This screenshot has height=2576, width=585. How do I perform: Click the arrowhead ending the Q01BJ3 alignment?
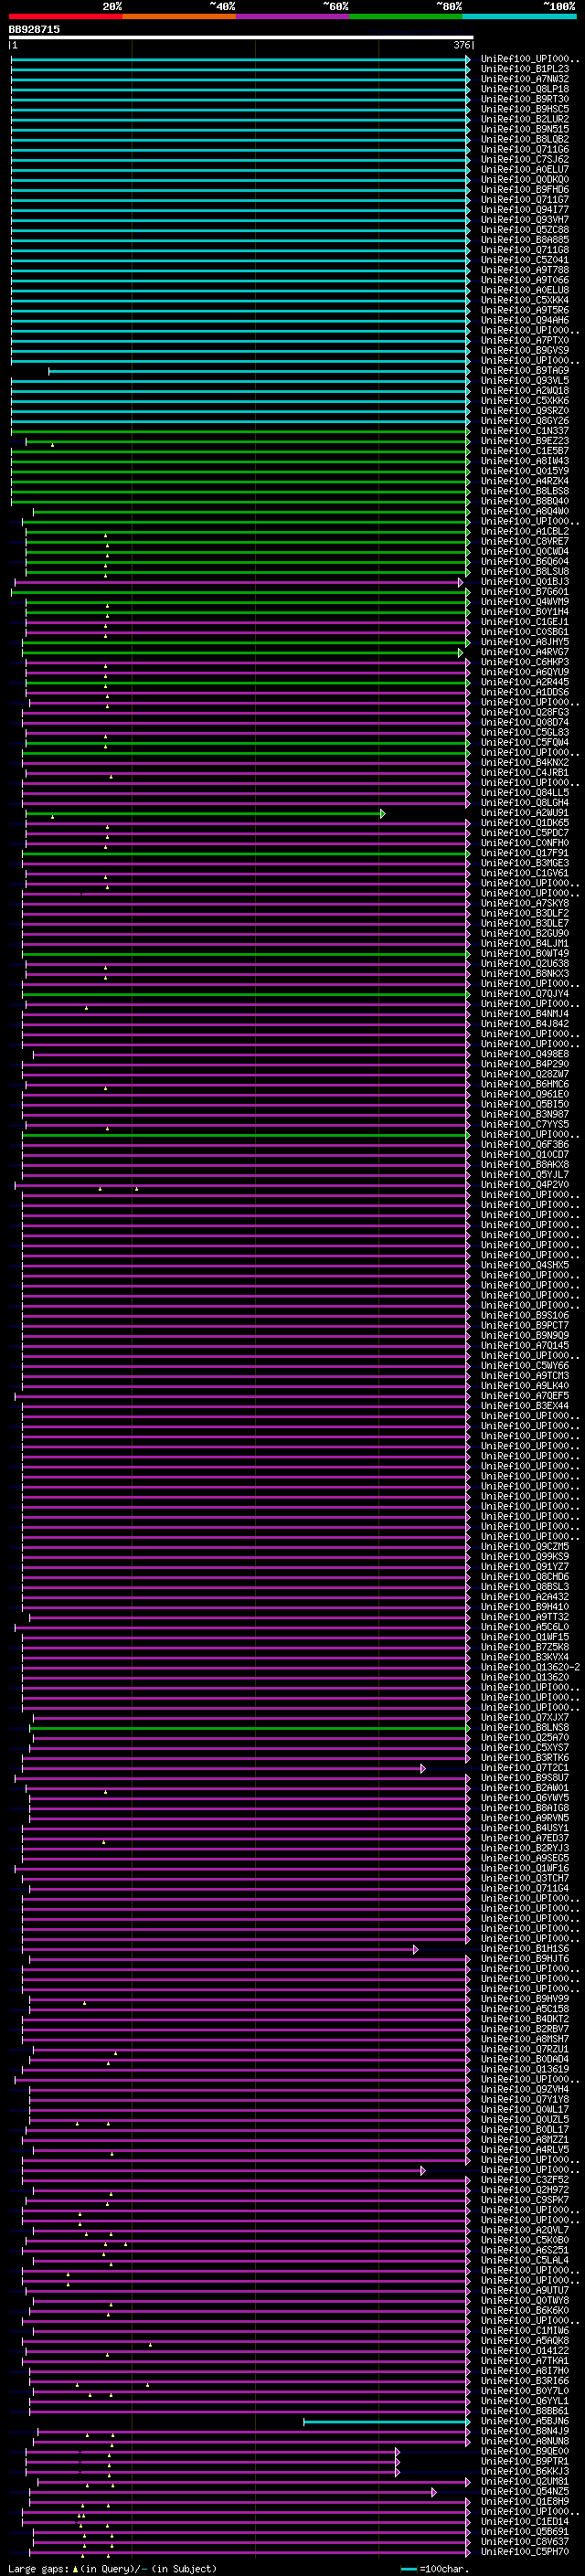(x=460, y=582)
